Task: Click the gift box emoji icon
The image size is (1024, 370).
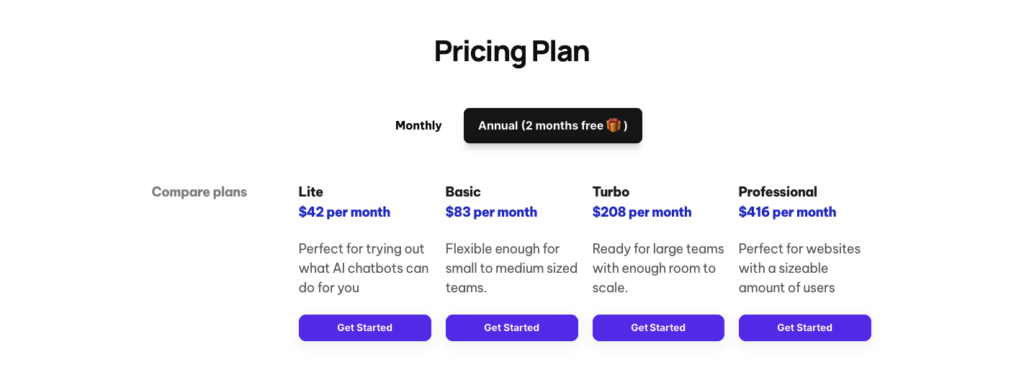Action: coord(613,125)
